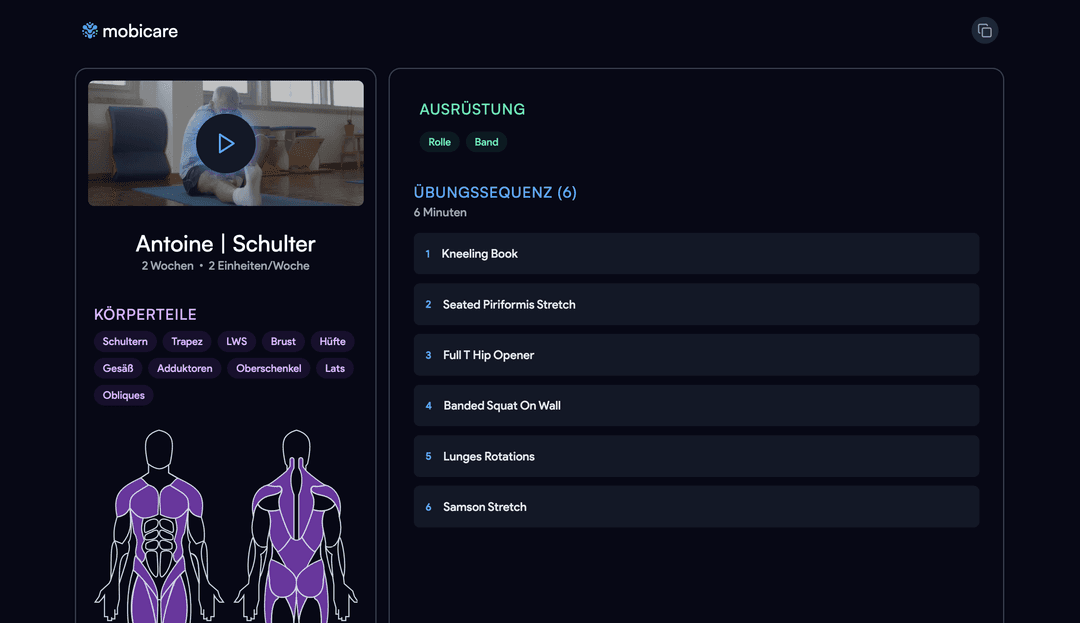
Task: Select the Oberschenkel body part tag
Action: tap(268, 369)
